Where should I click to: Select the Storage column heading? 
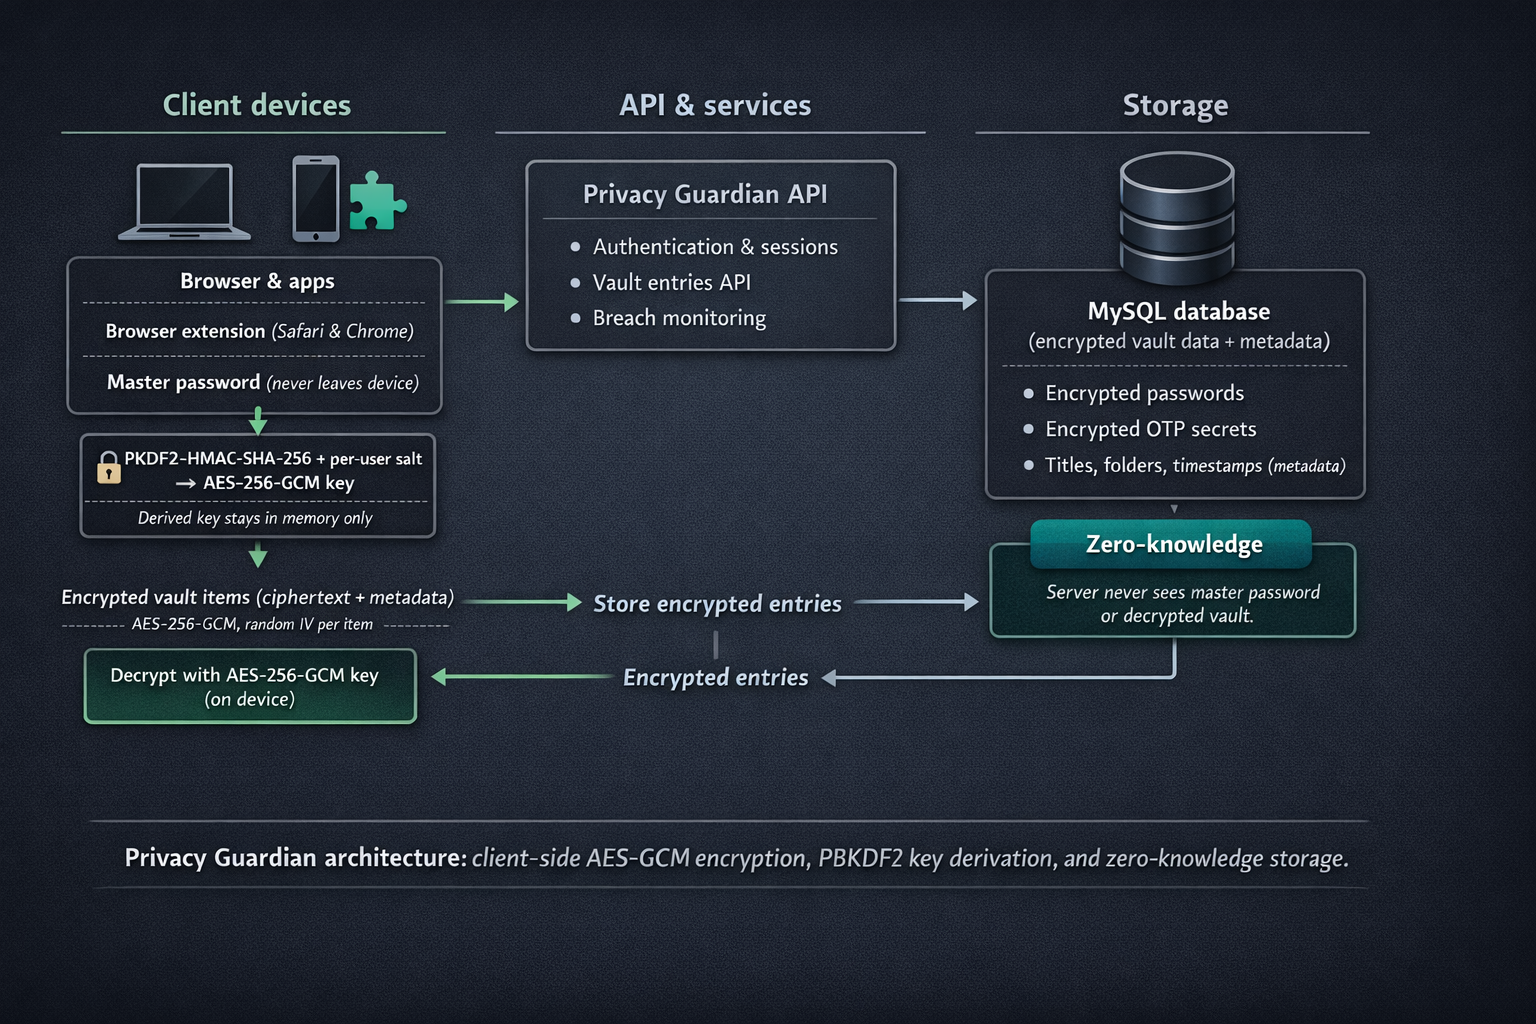pyautogui.click(x=1175, y=105)
